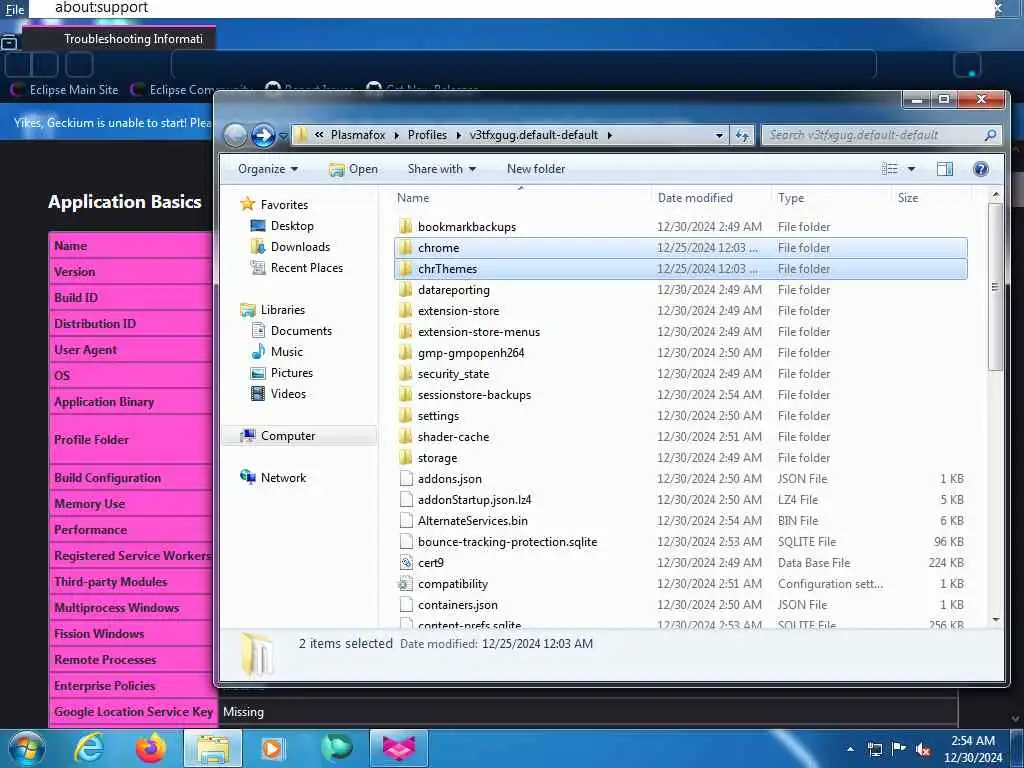The height and width of the screenshot is (768, 1024).
Task: Select addonStartup.json.lz4 file
Action: 474,500
